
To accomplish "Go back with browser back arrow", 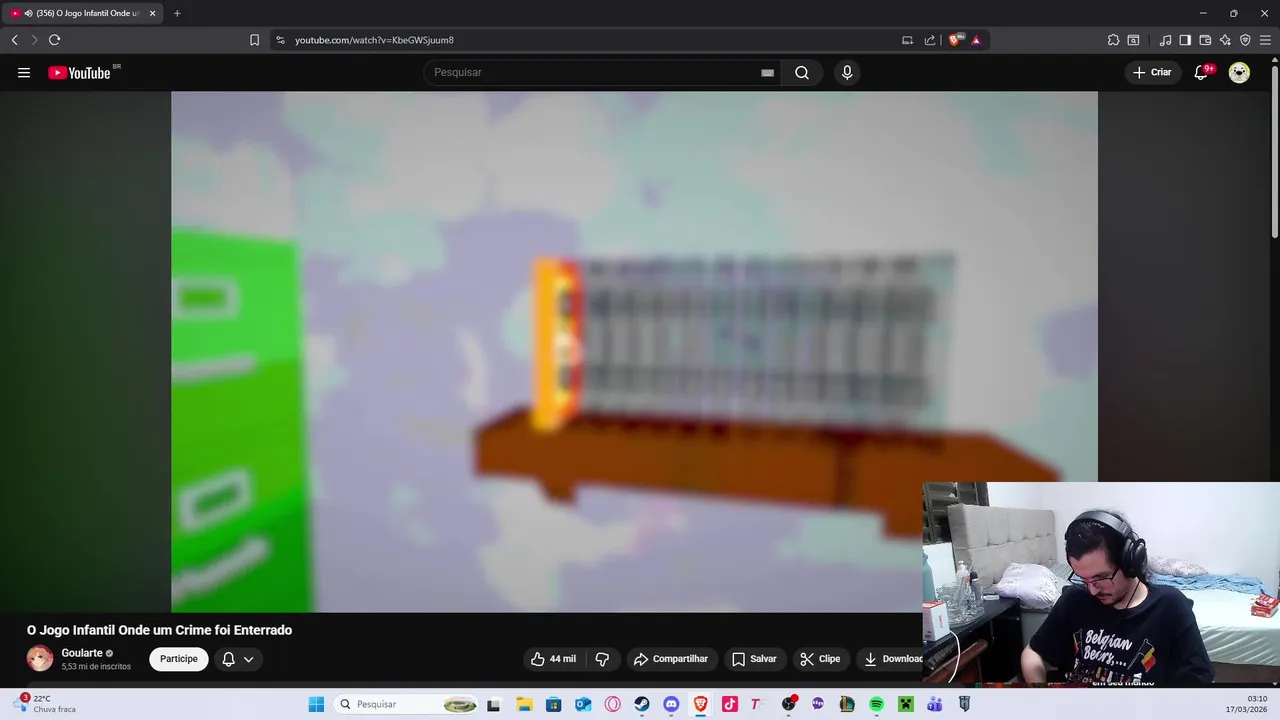I will 14,40.
